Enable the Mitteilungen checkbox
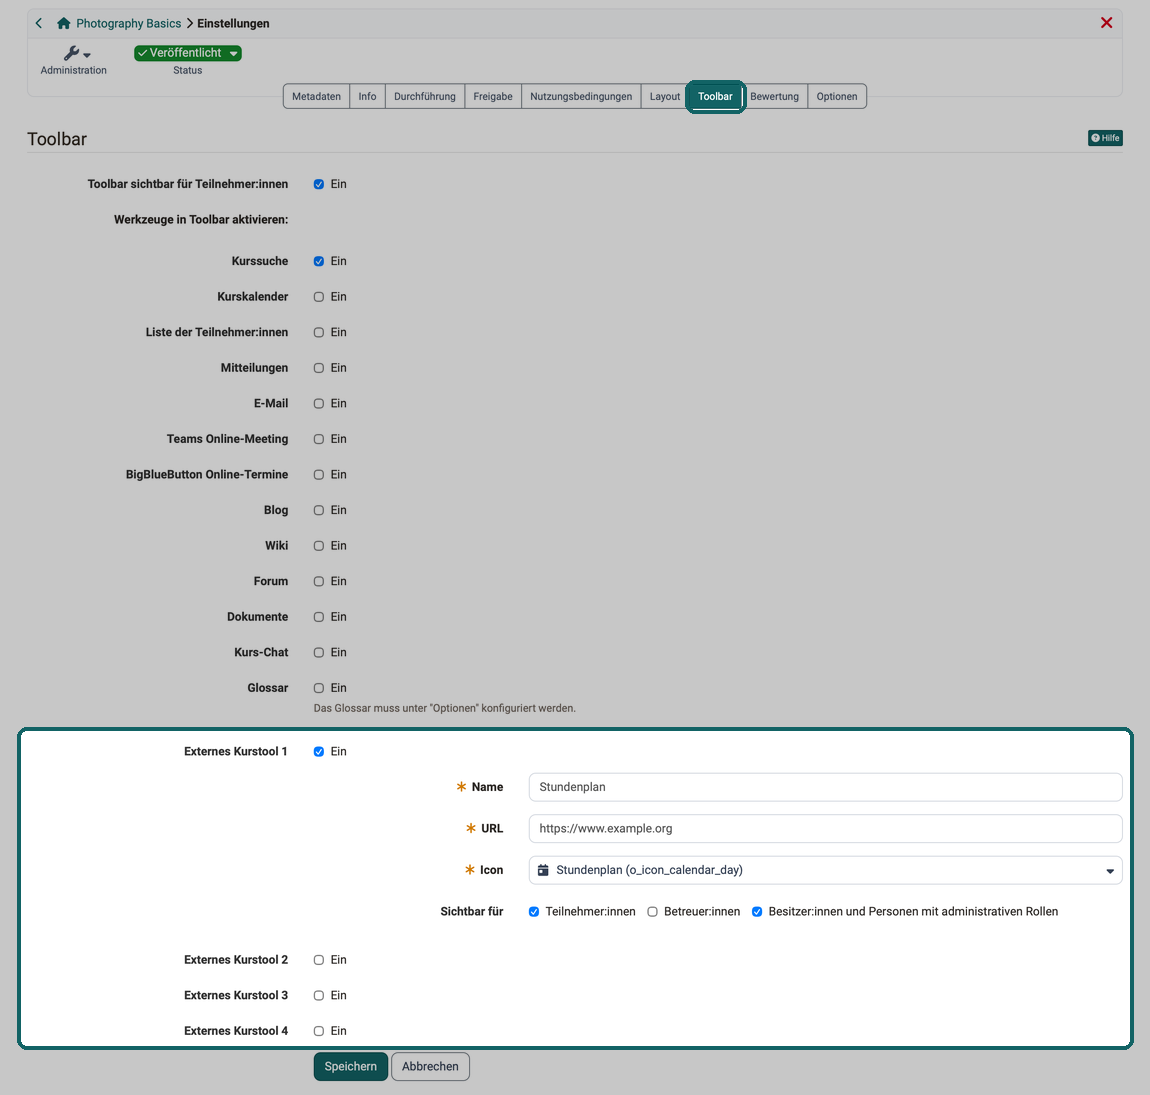 click(318, 368)
